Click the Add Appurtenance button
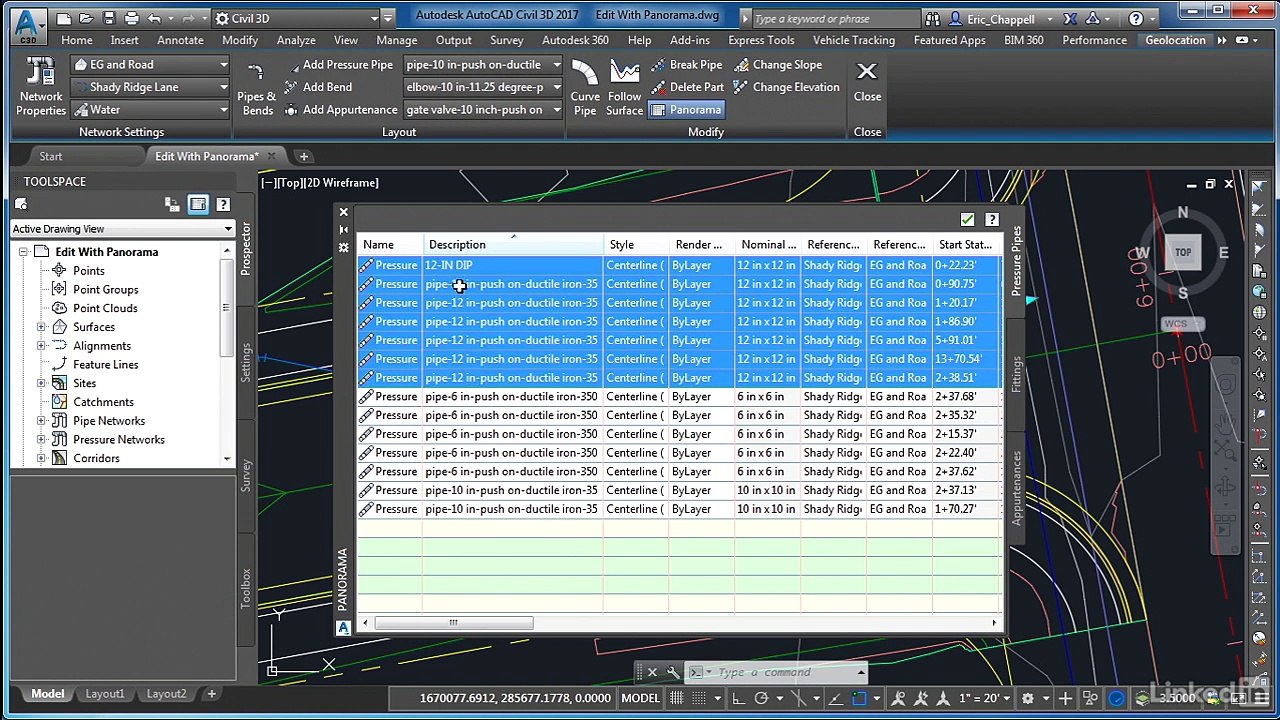 (x=340, y=110)
